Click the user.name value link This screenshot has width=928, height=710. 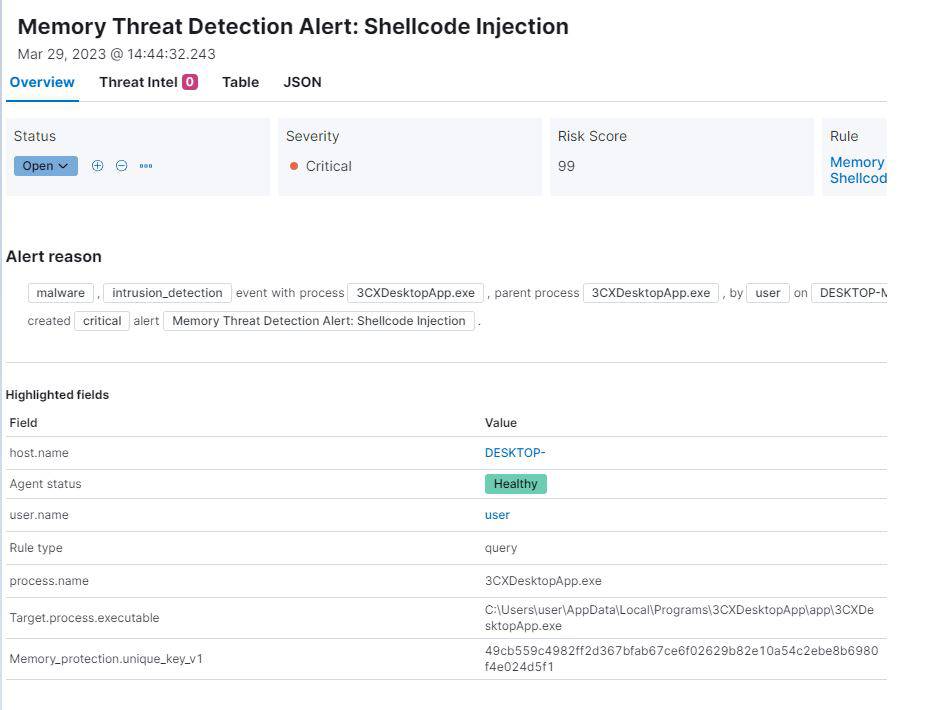[x=497, y=515]
